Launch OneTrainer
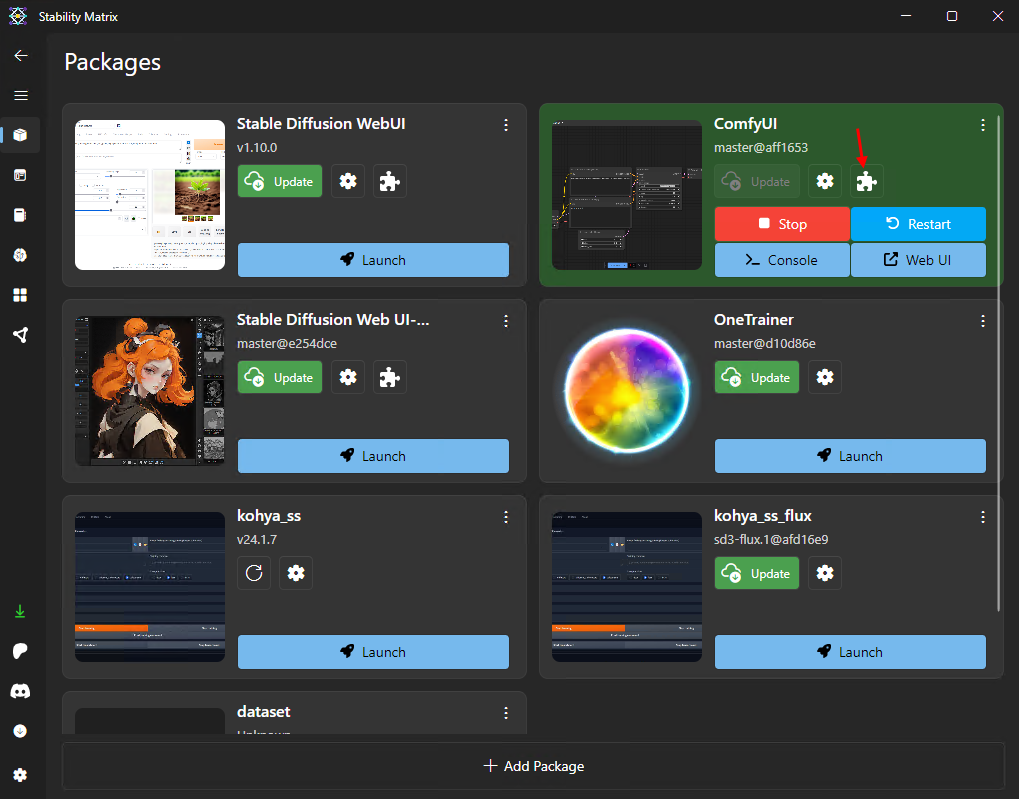Image resolution: width=1019 pixels, height=799 pixels. coord(850,456)
